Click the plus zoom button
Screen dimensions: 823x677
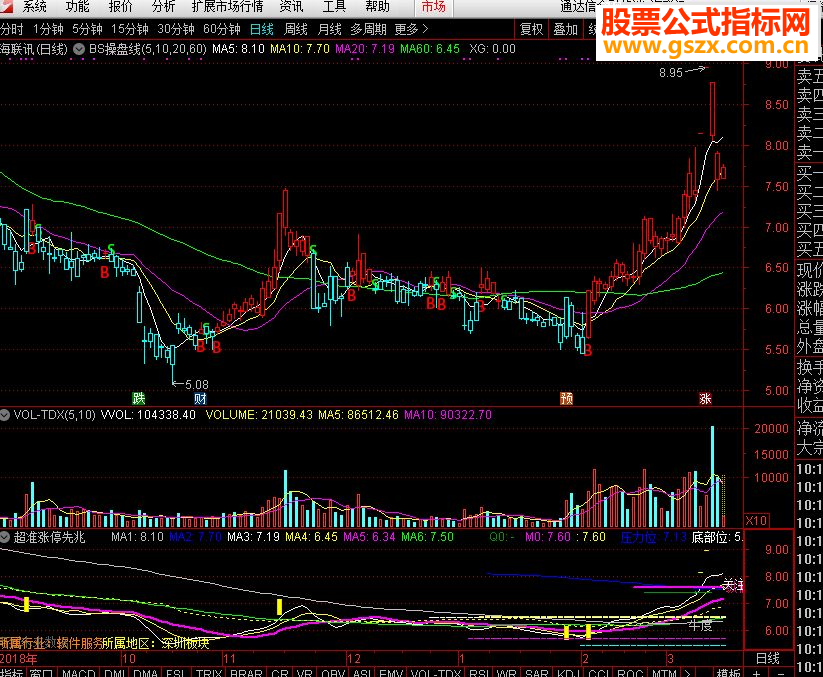click(x=756, y=673)
